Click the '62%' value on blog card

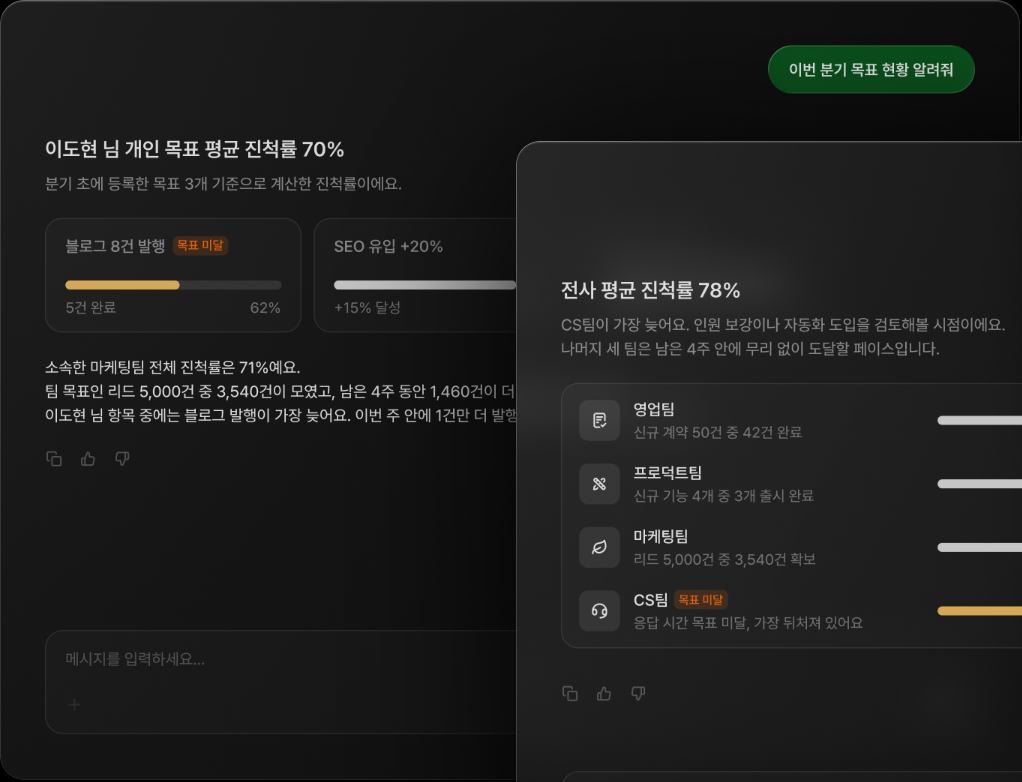tap(265, 308)
